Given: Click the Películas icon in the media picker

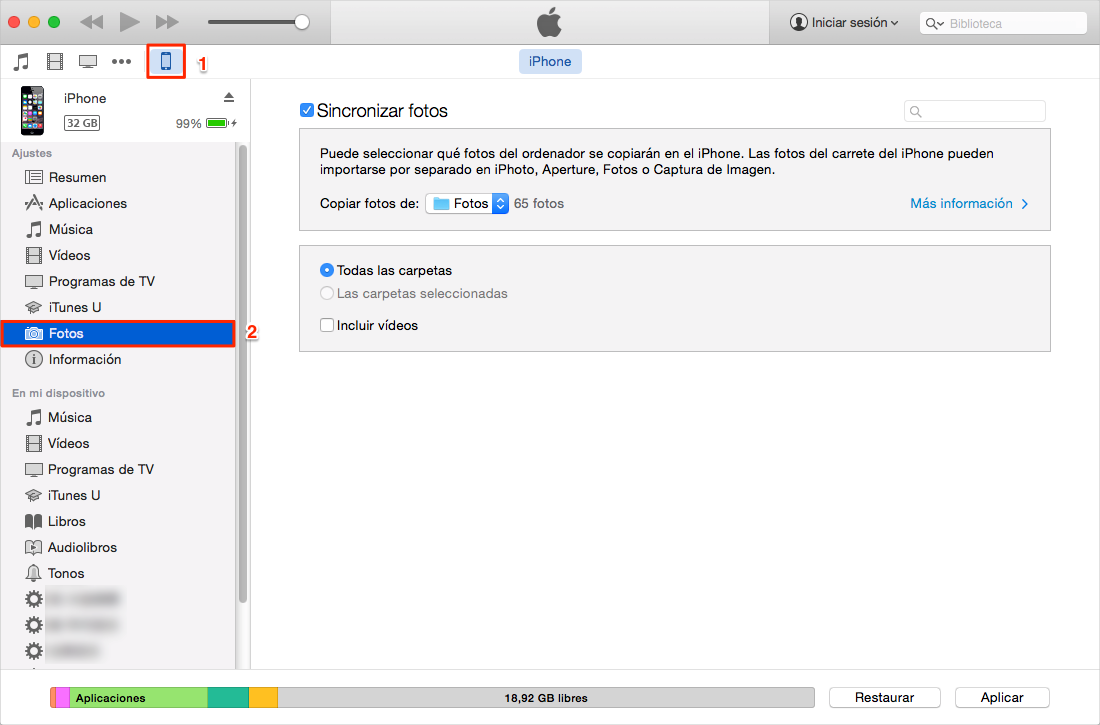Looking at the screenshot, I should [55, 61].
